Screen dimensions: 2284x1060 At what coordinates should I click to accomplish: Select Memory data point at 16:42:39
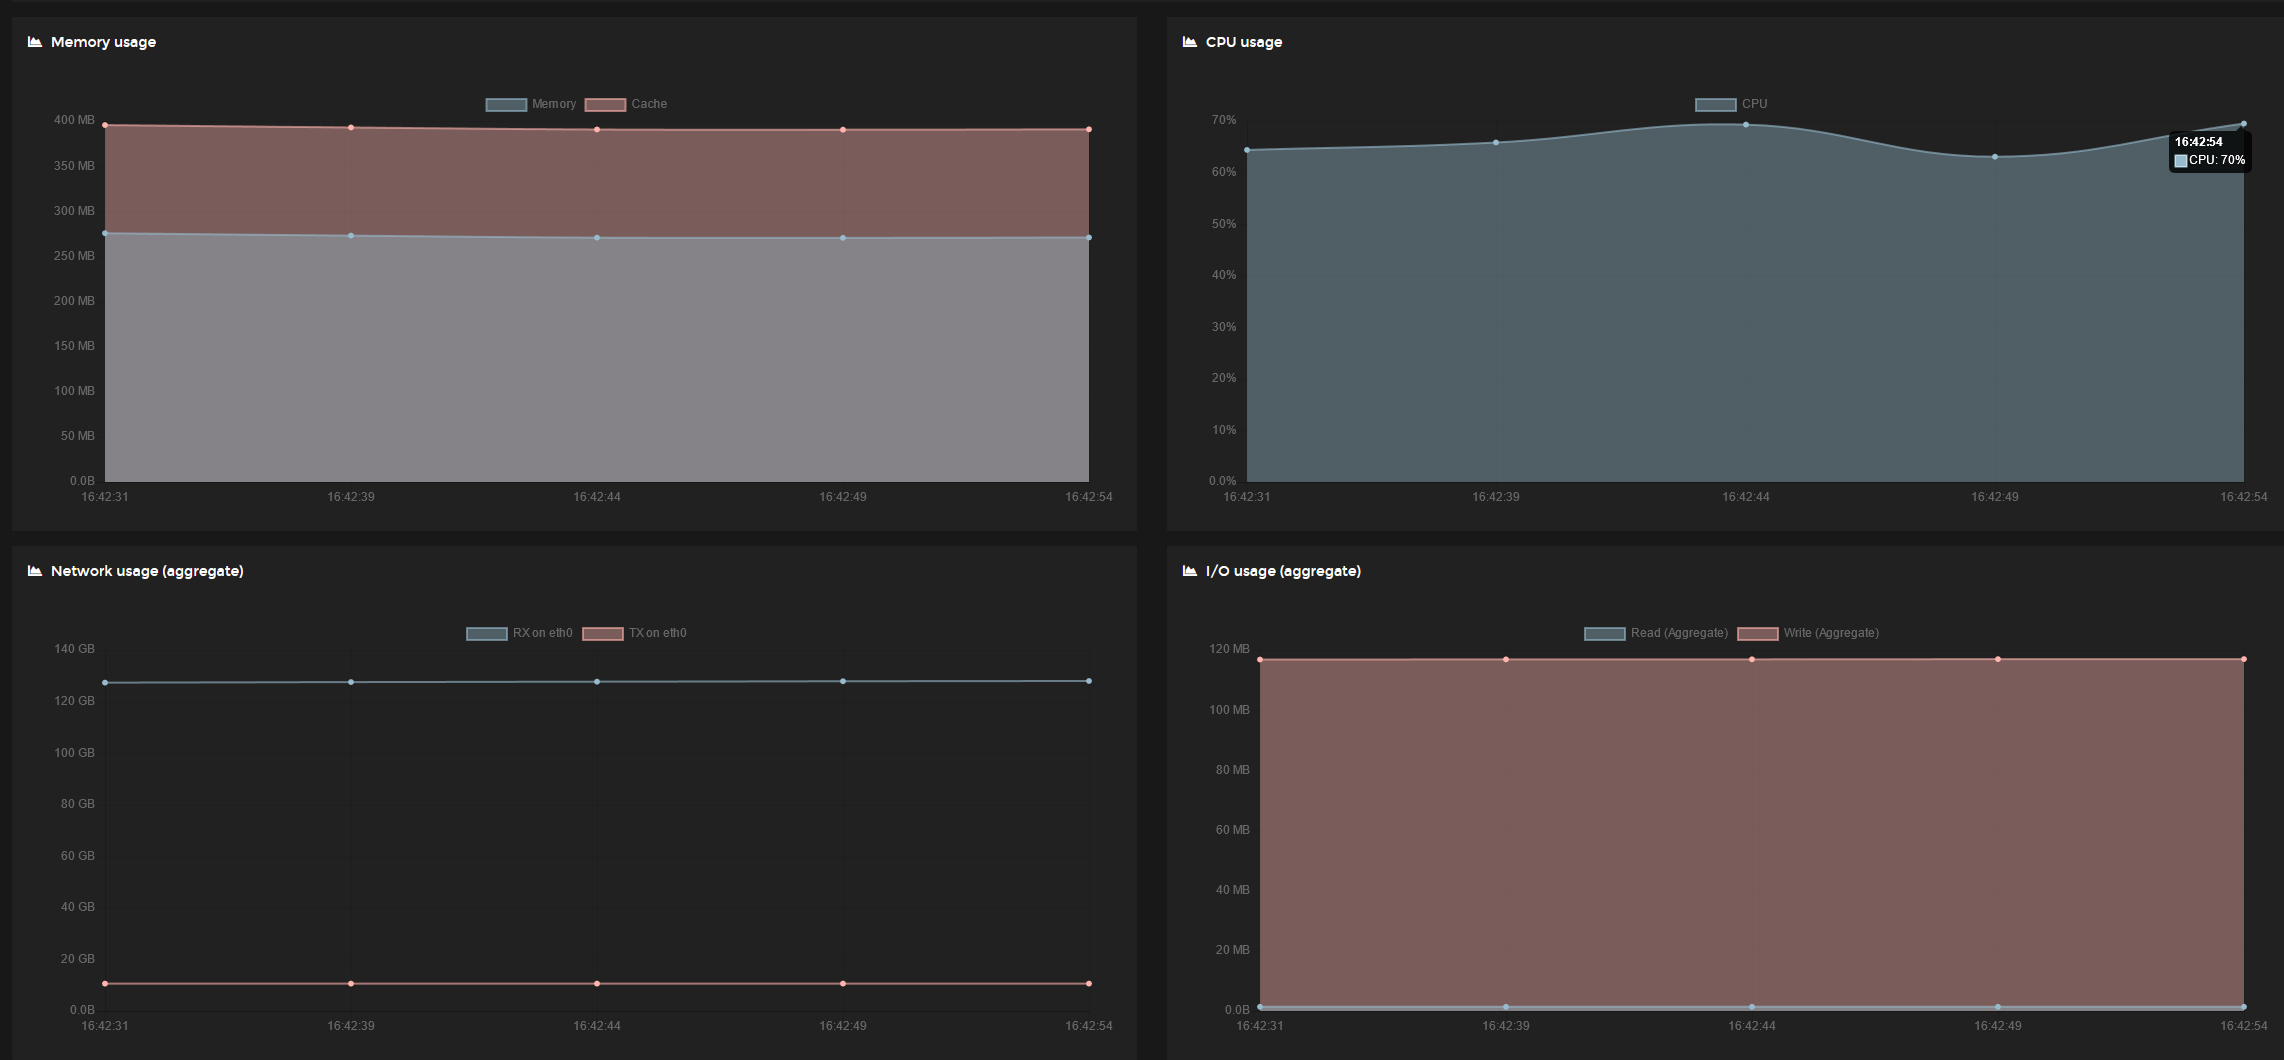click(x=351, y=236)
